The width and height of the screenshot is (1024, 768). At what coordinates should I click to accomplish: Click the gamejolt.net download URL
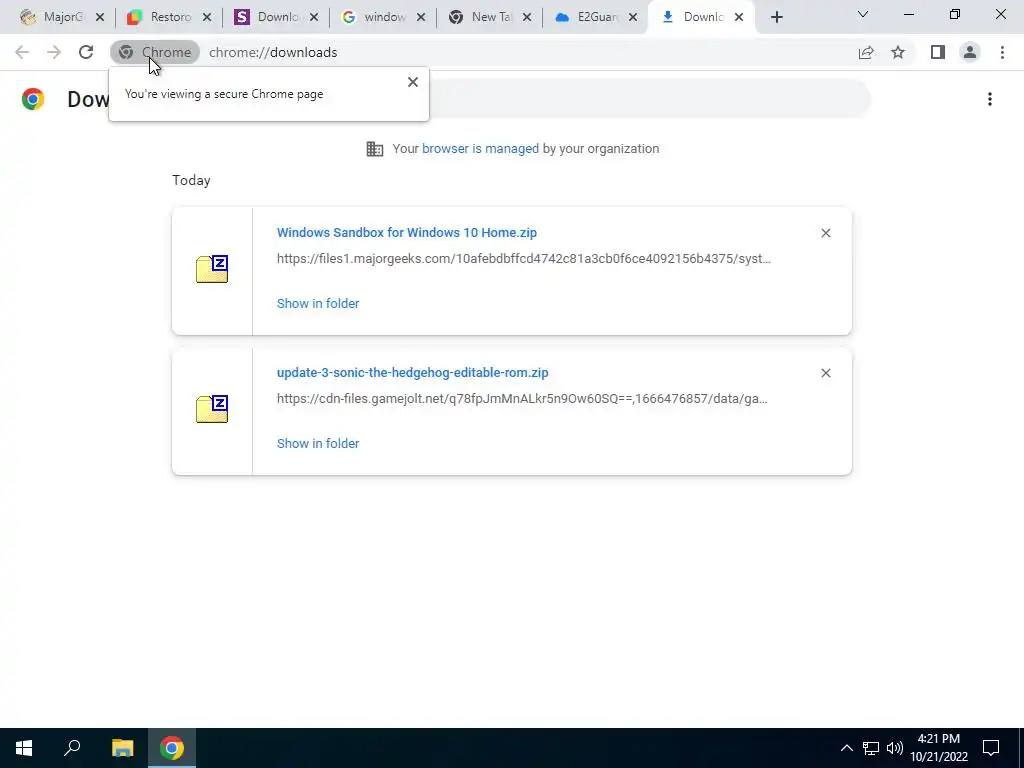[x=522, y=398]
